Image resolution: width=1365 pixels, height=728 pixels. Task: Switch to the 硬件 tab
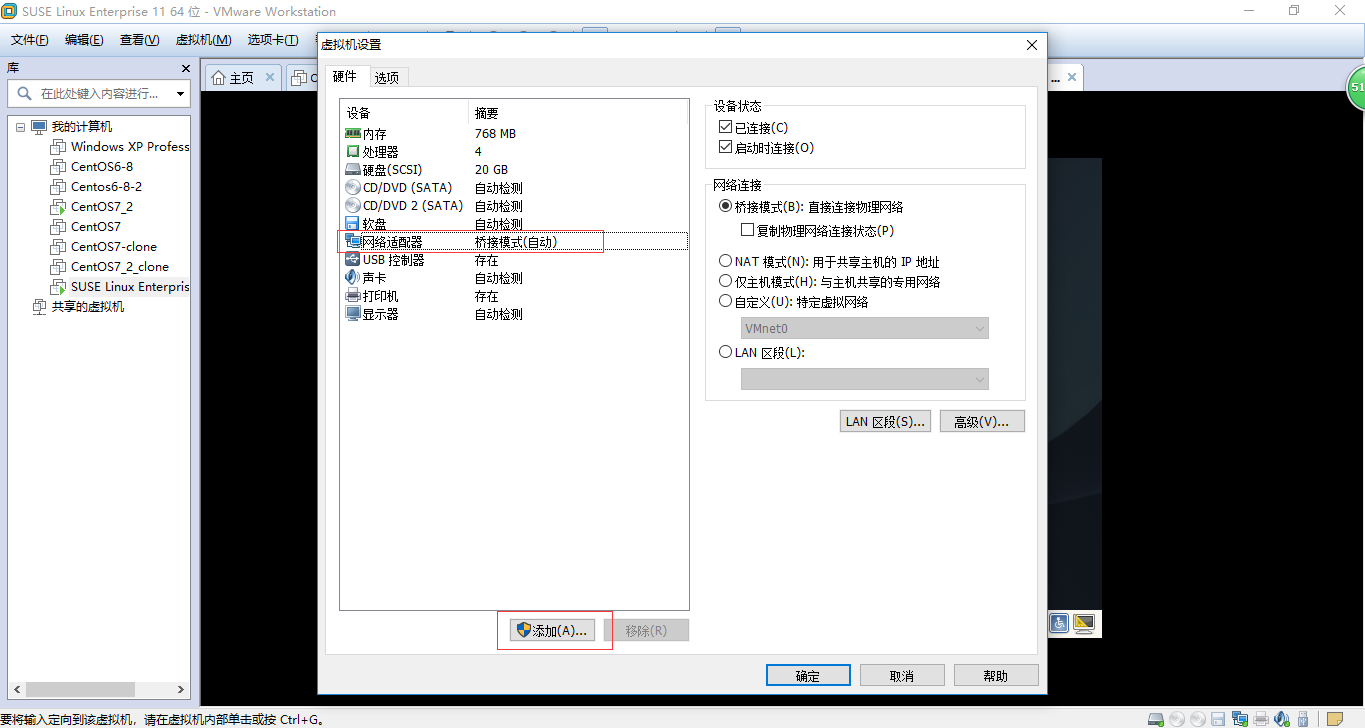coord(345,76)
